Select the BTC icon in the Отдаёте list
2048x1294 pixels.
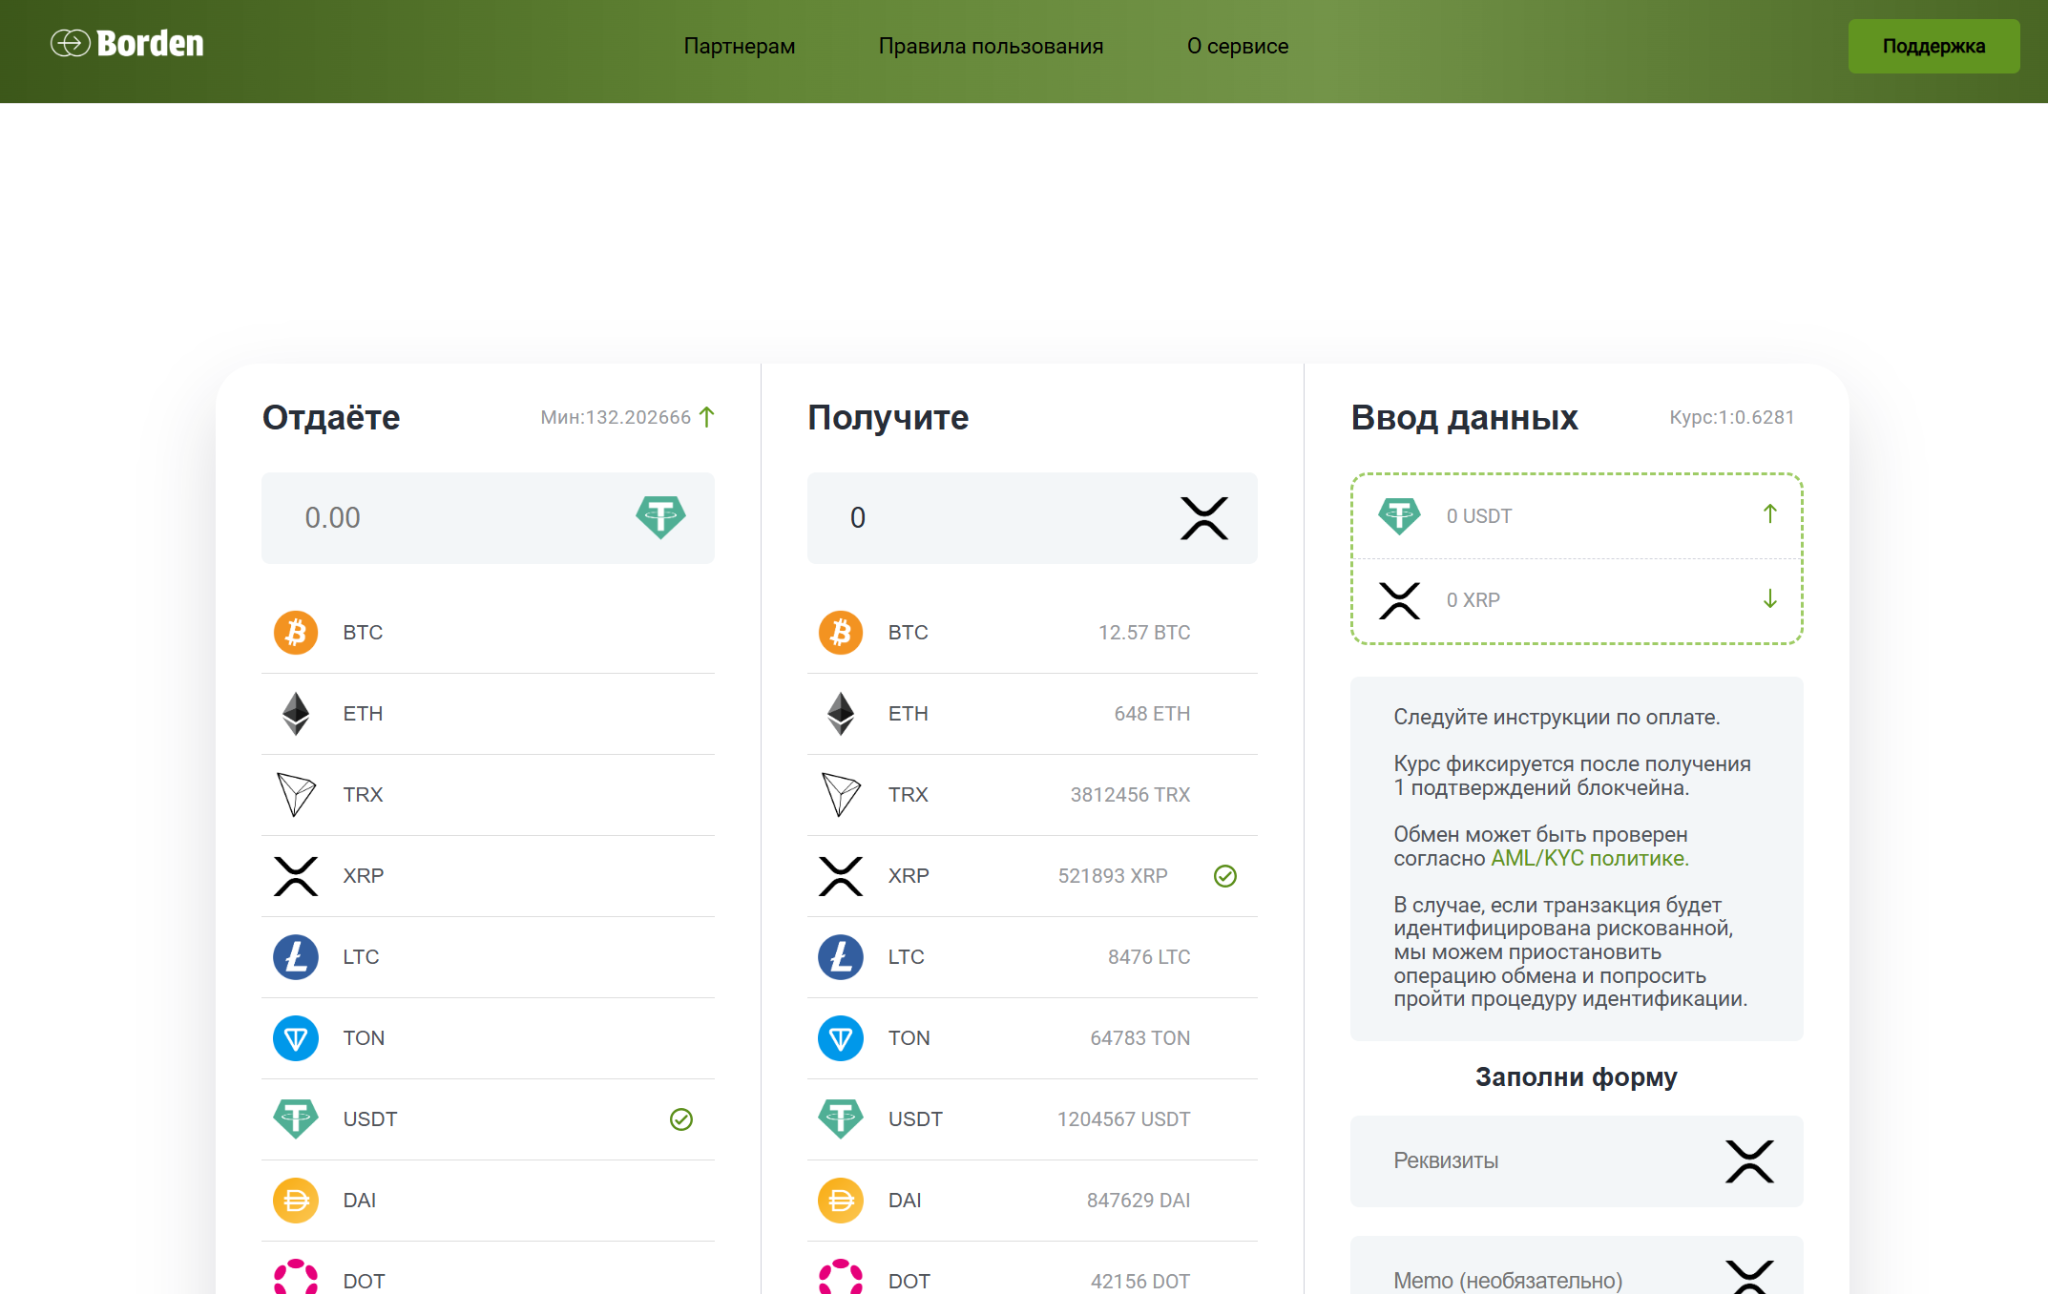[x=296, y=632]
